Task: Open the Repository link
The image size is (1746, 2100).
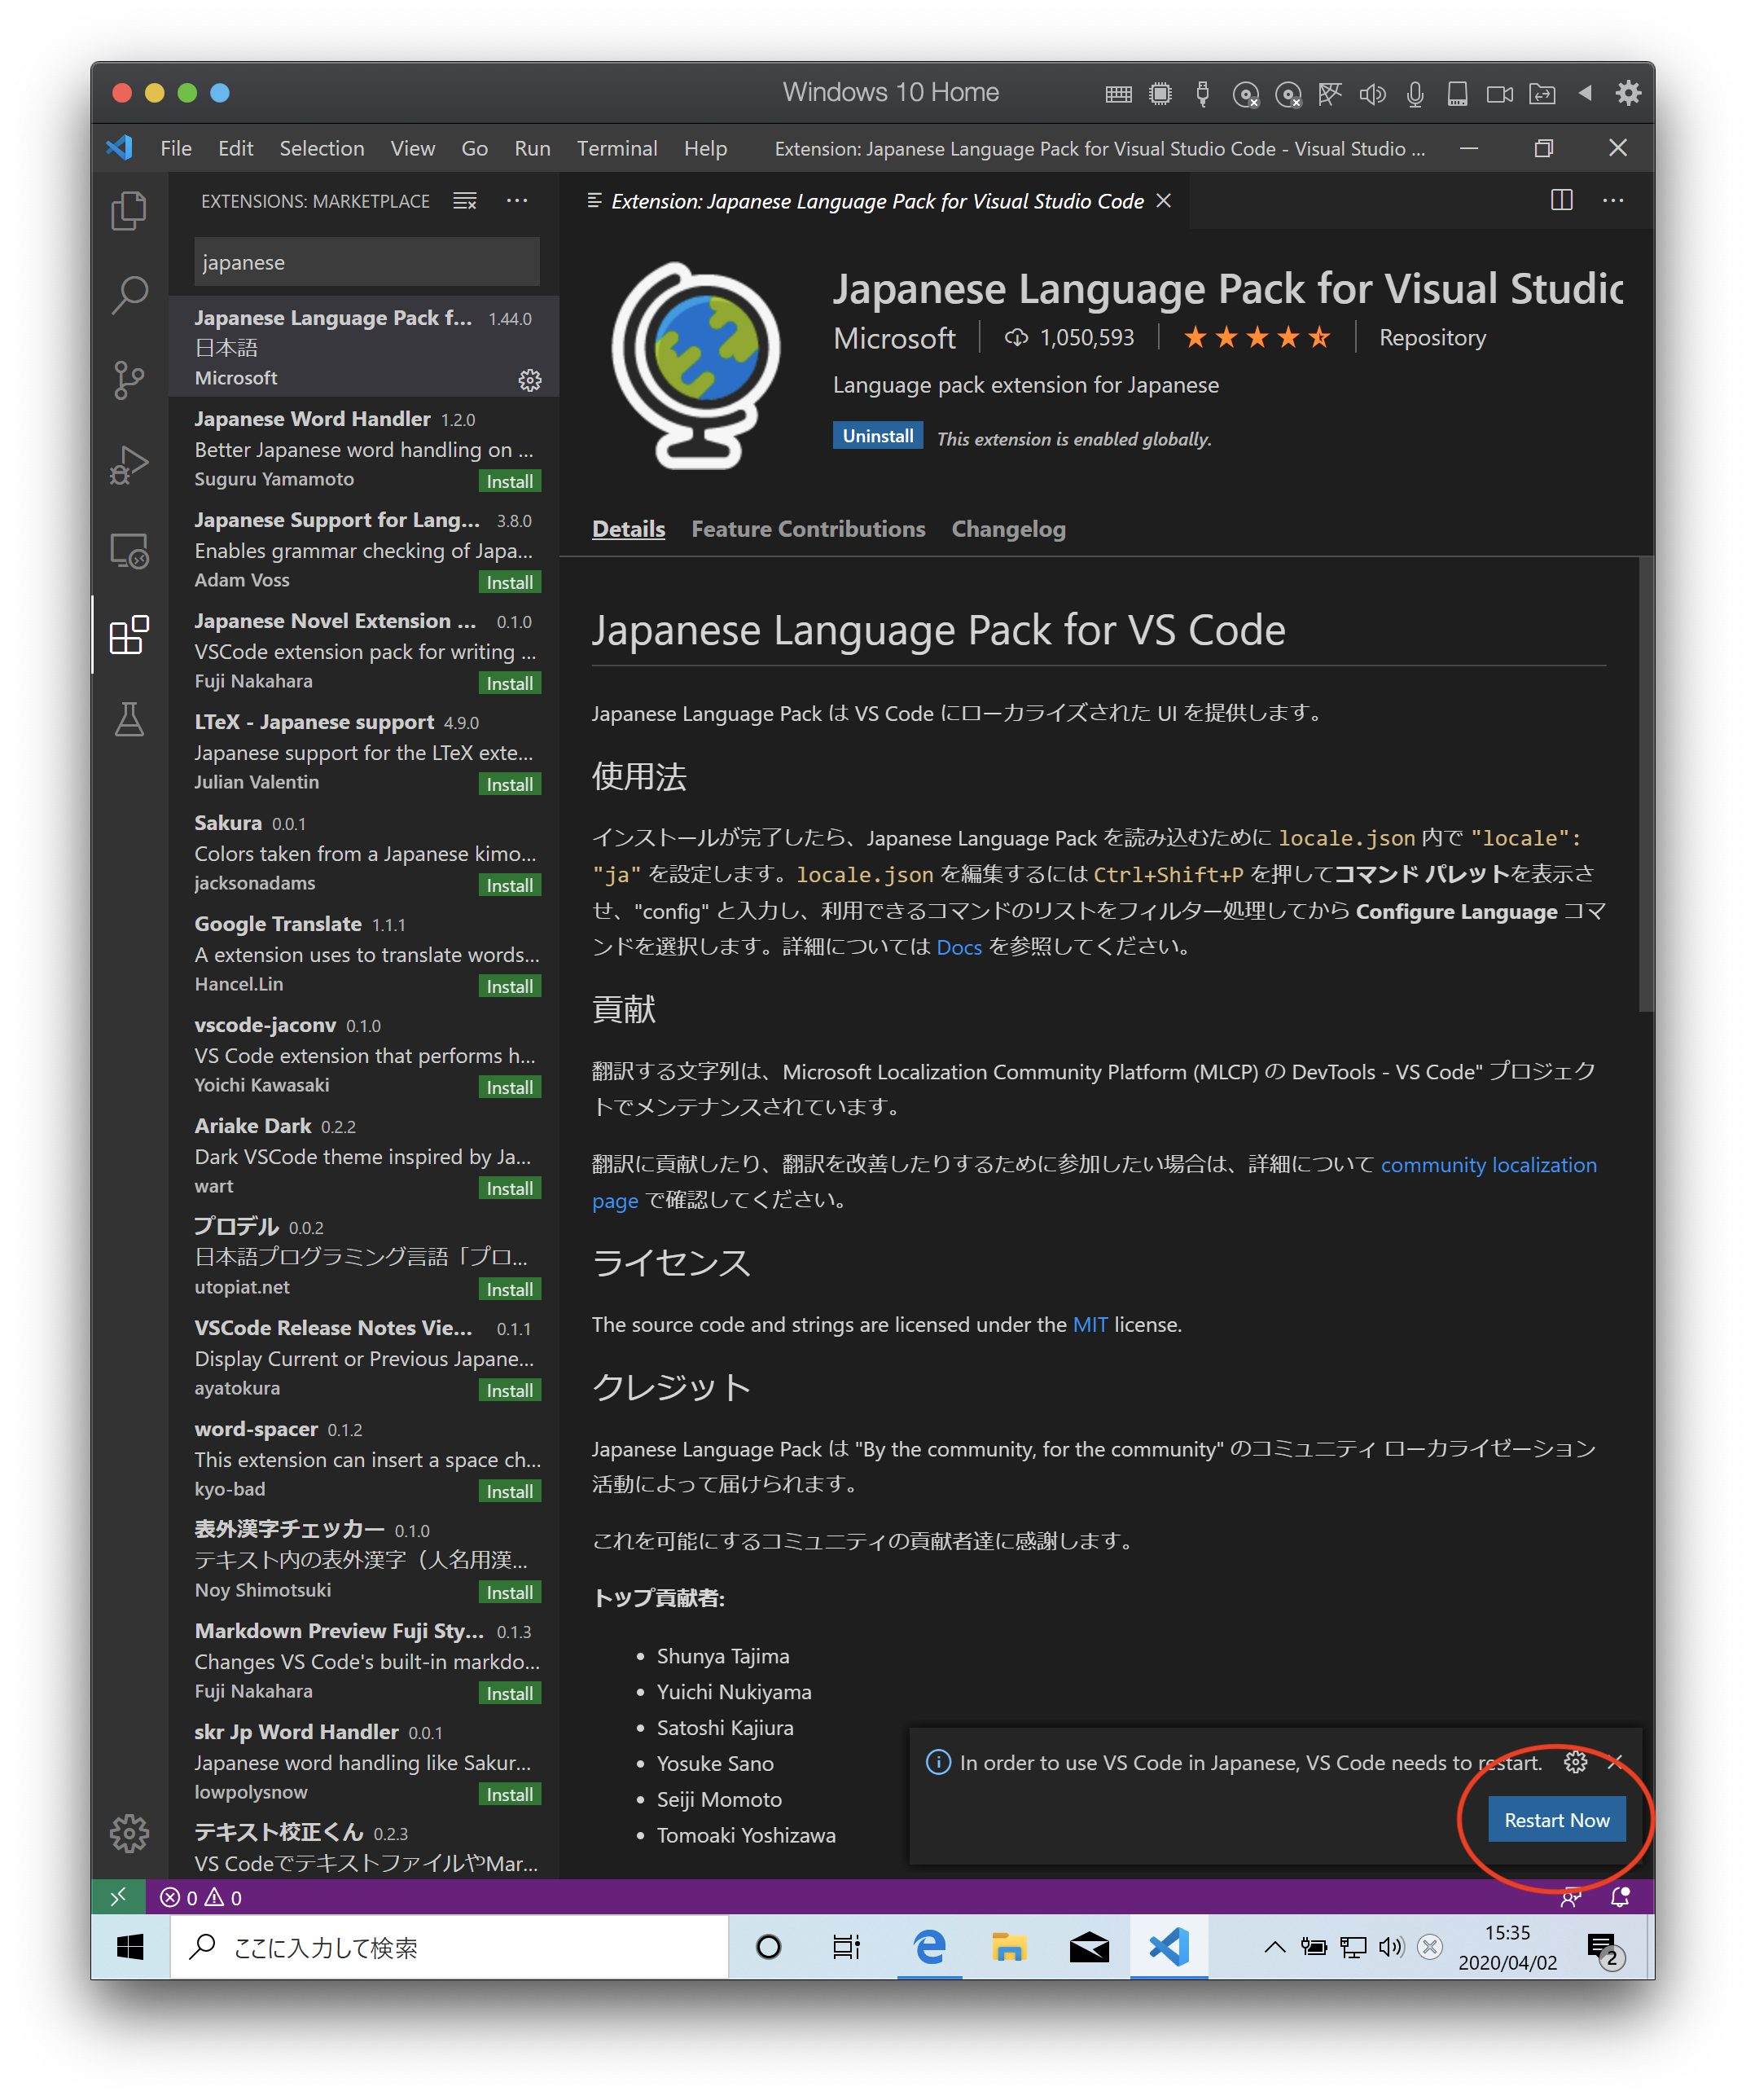Action: 1432,338
